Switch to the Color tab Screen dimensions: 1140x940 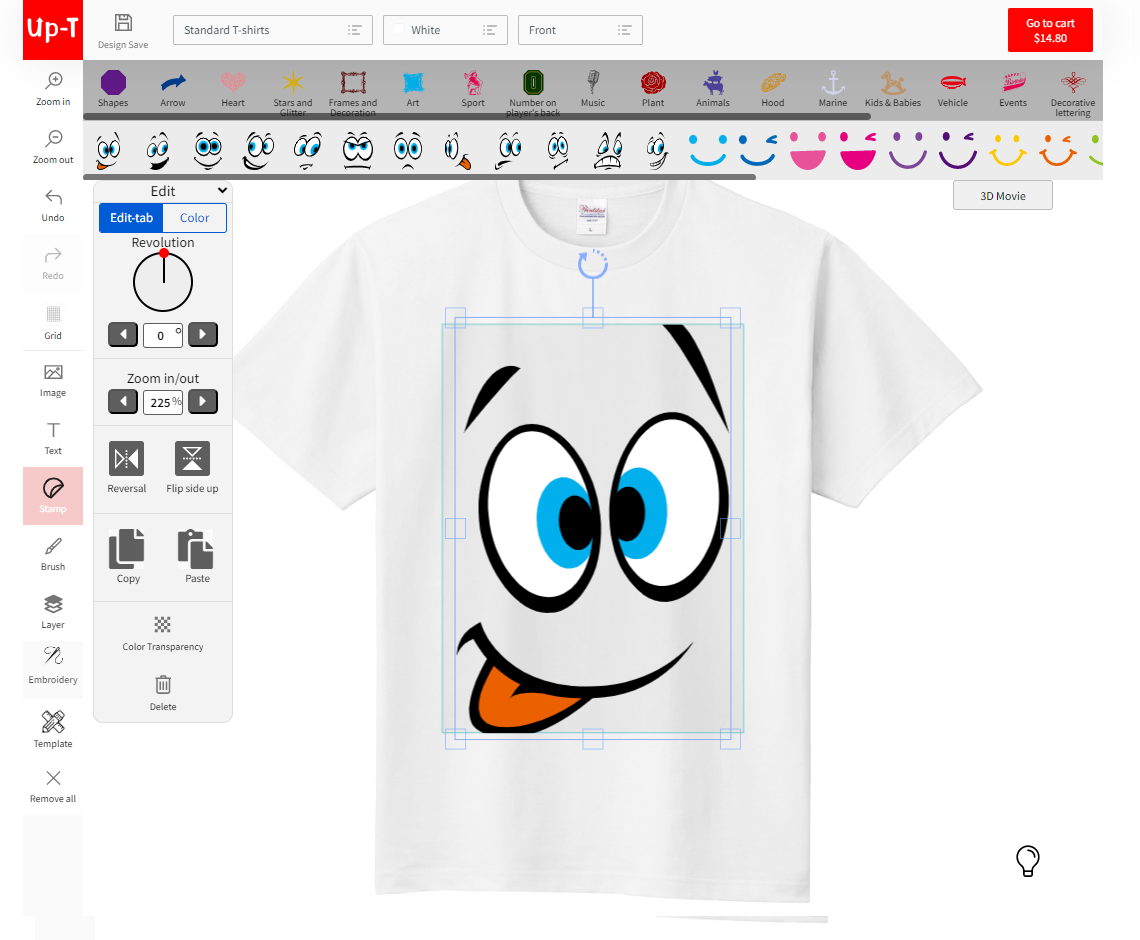195,218
